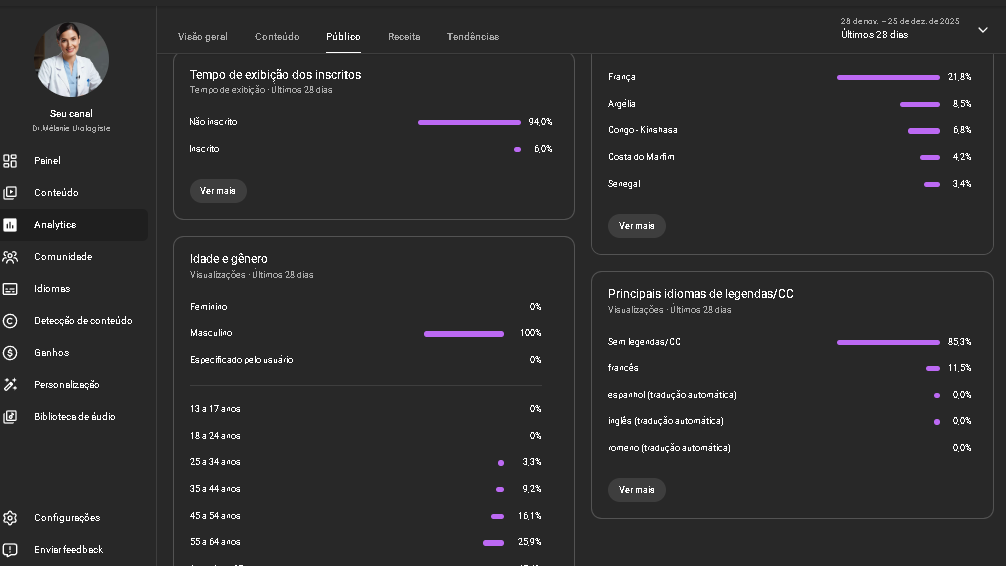Open the Personalização magic wand icon
Image resolution: width=1006 pixels, height=566 pixels.
click(10, 385)
